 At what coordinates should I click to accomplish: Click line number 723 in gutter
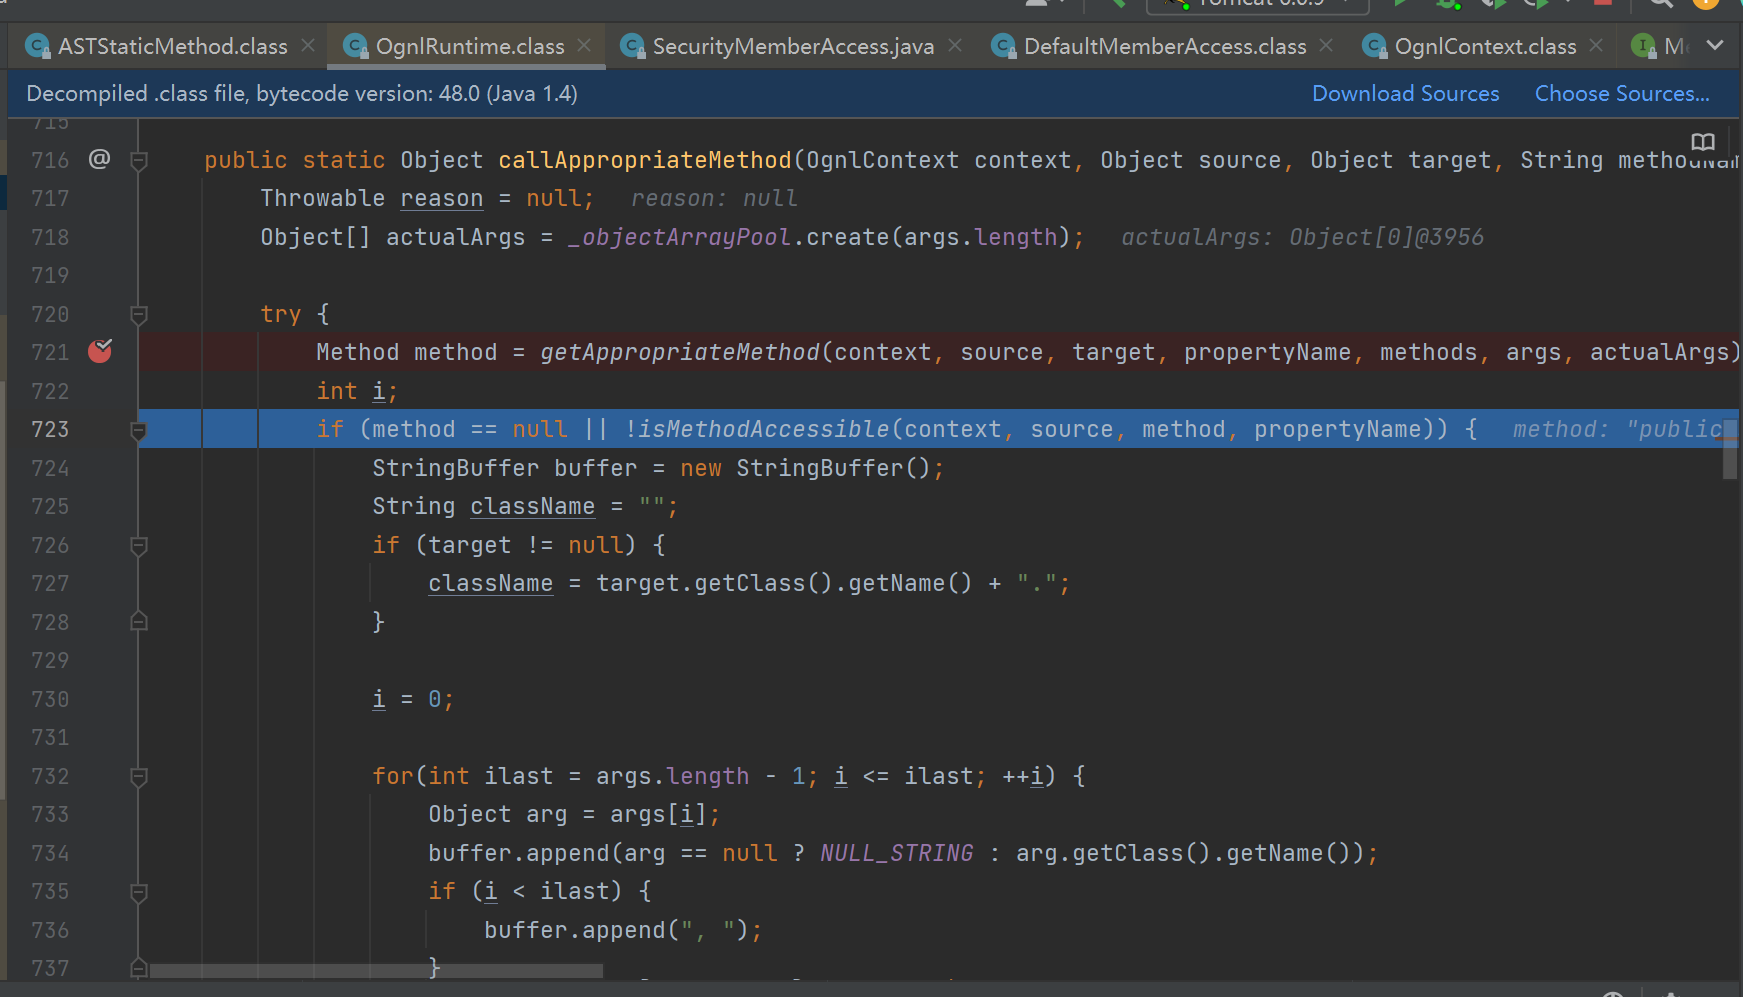tap(50, 429)
